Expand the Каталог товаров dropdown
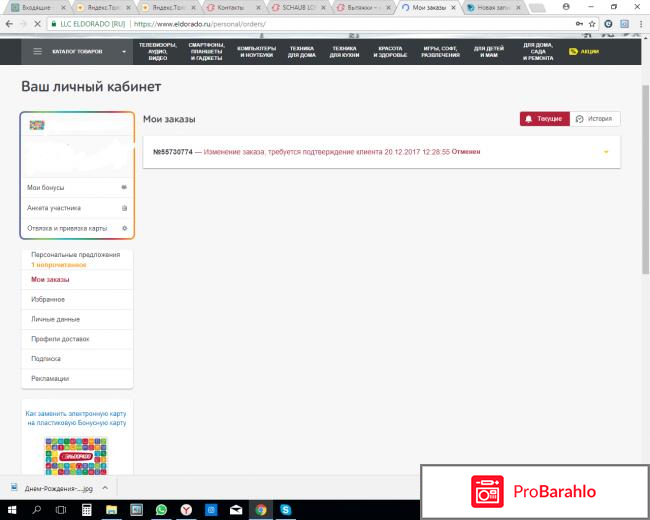 point(124,51)
